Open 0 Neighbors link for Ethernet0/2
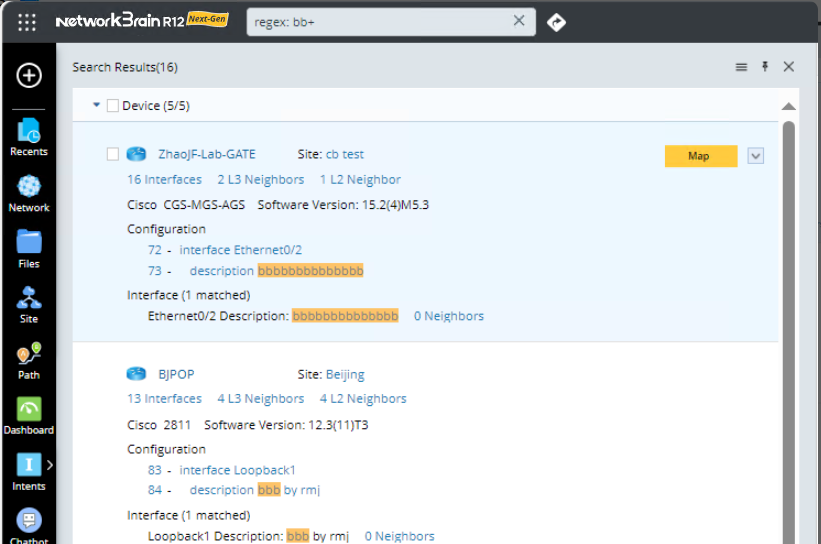Image resolution: width=821 pixels, height=544 pixels. [x=449, y=316]
